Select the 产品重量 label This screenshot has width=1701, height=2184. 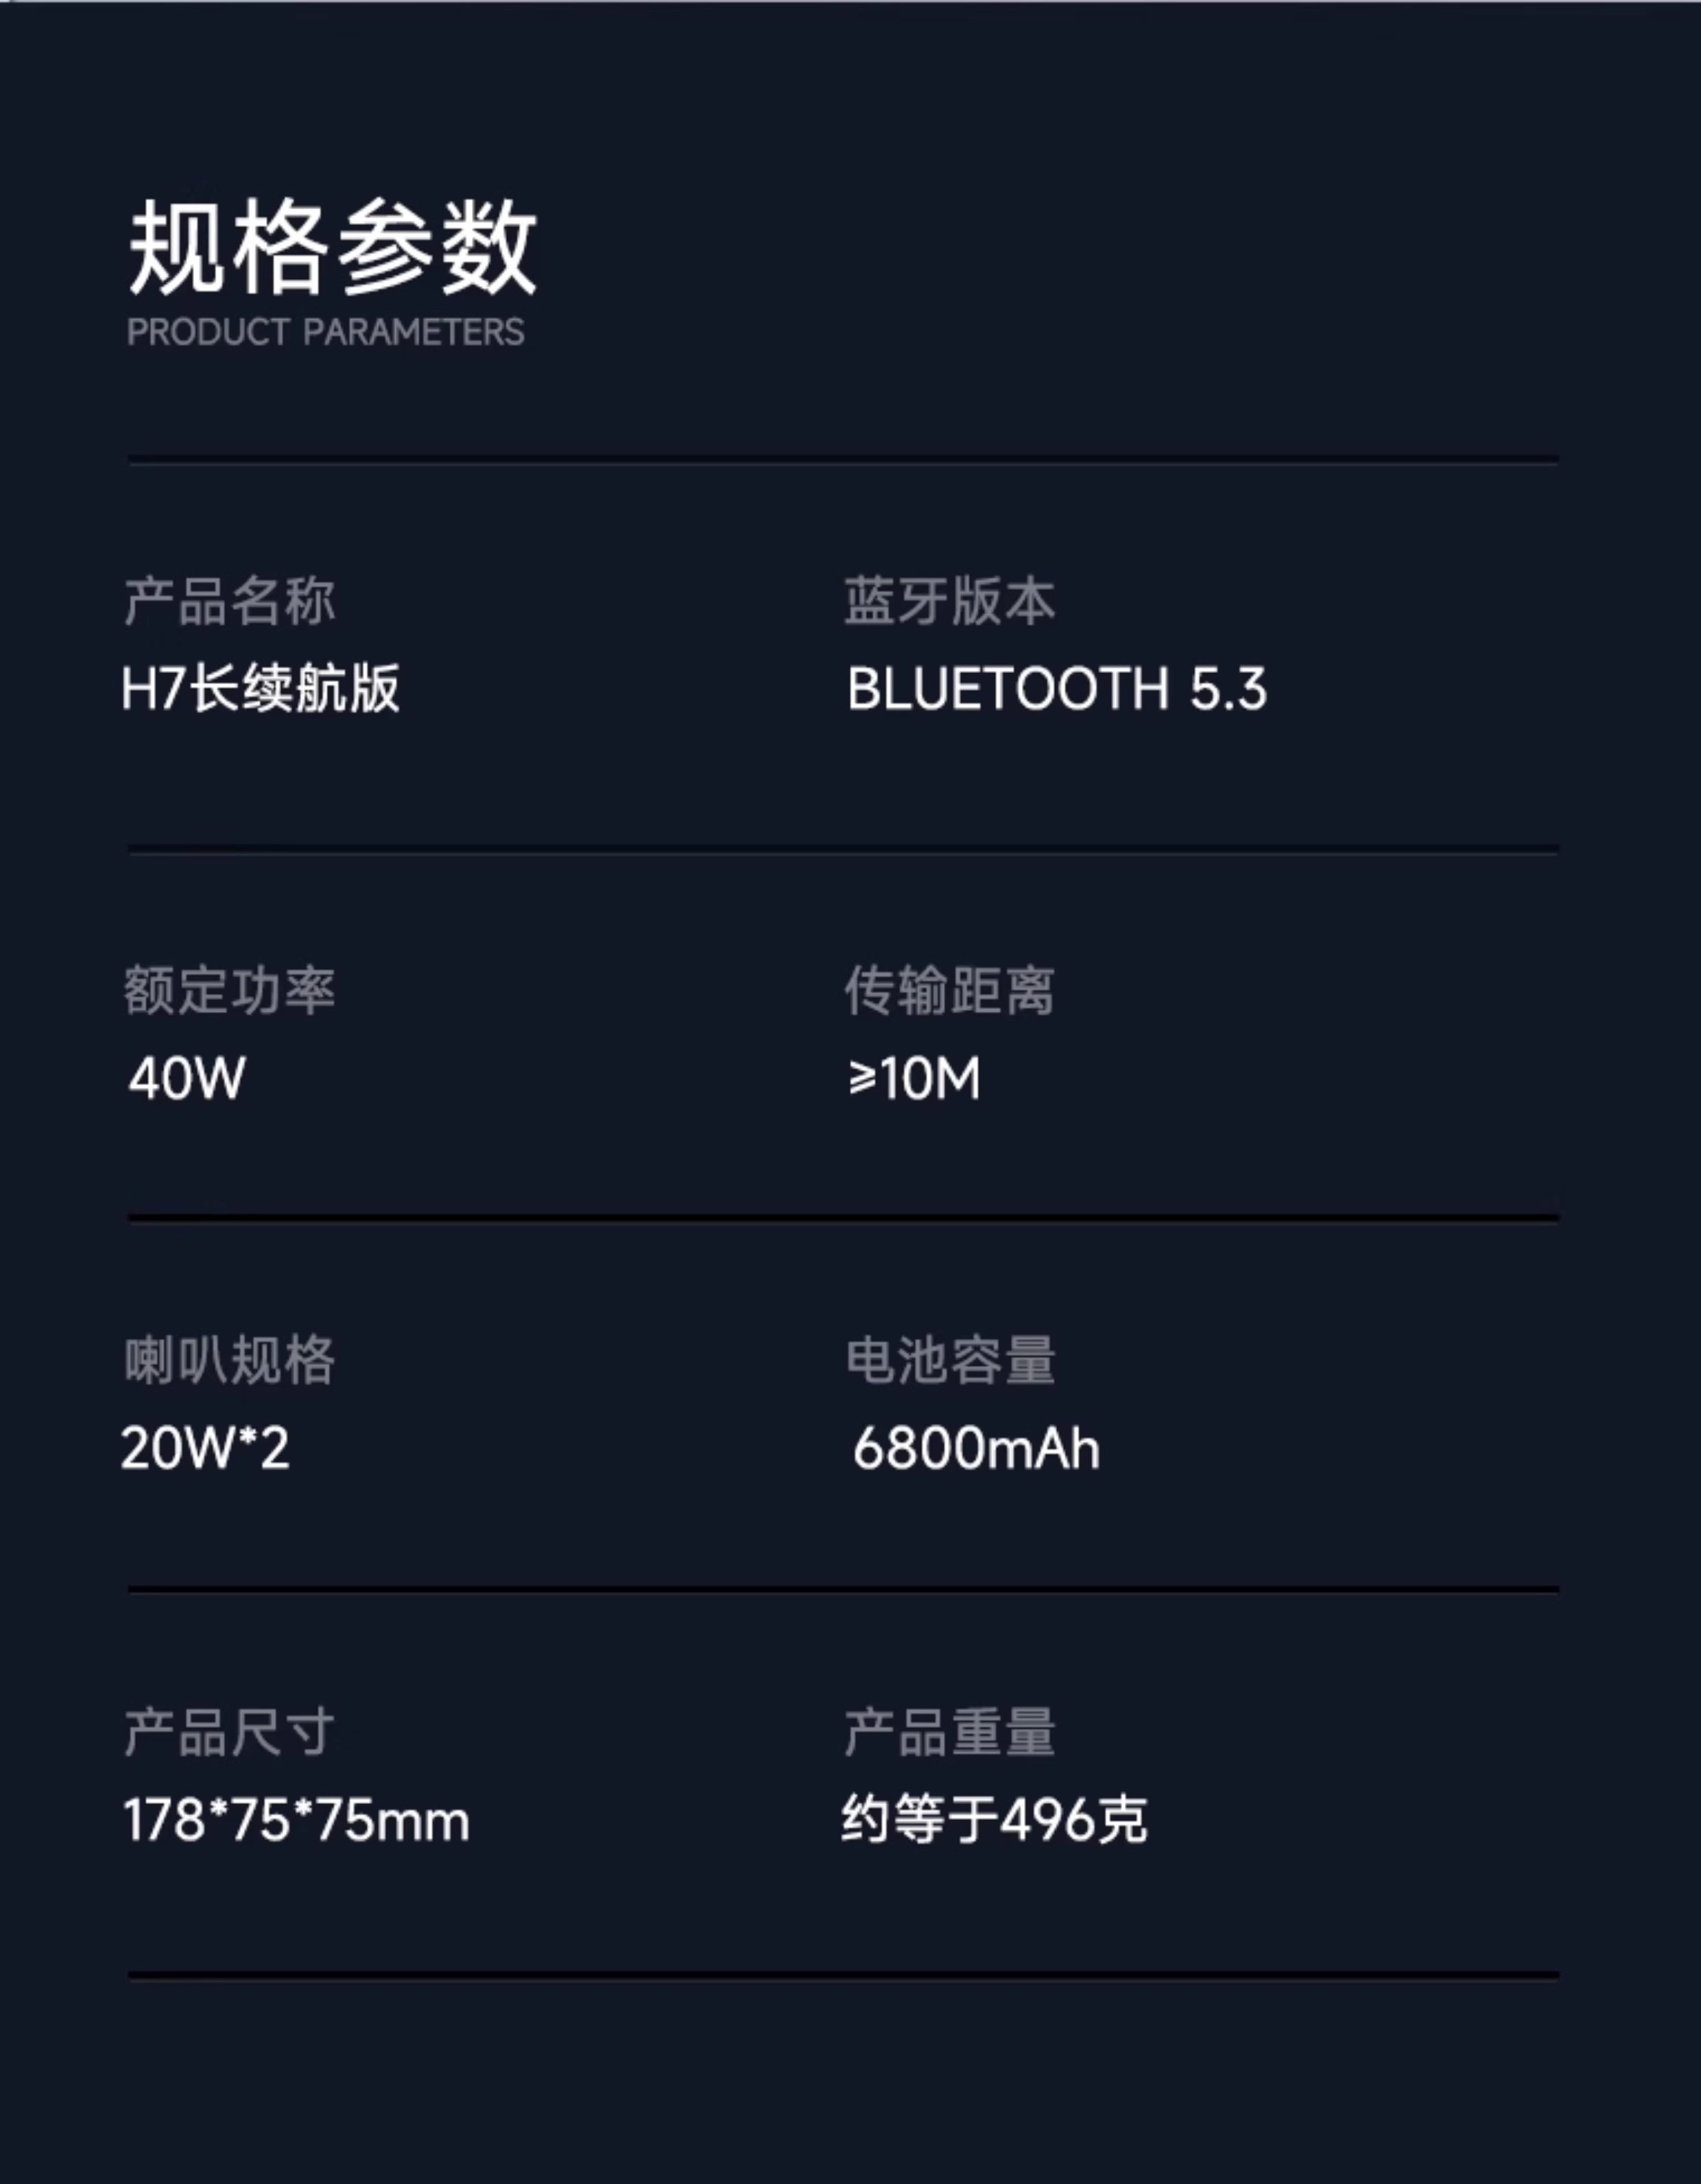(x=949, y=1732)
